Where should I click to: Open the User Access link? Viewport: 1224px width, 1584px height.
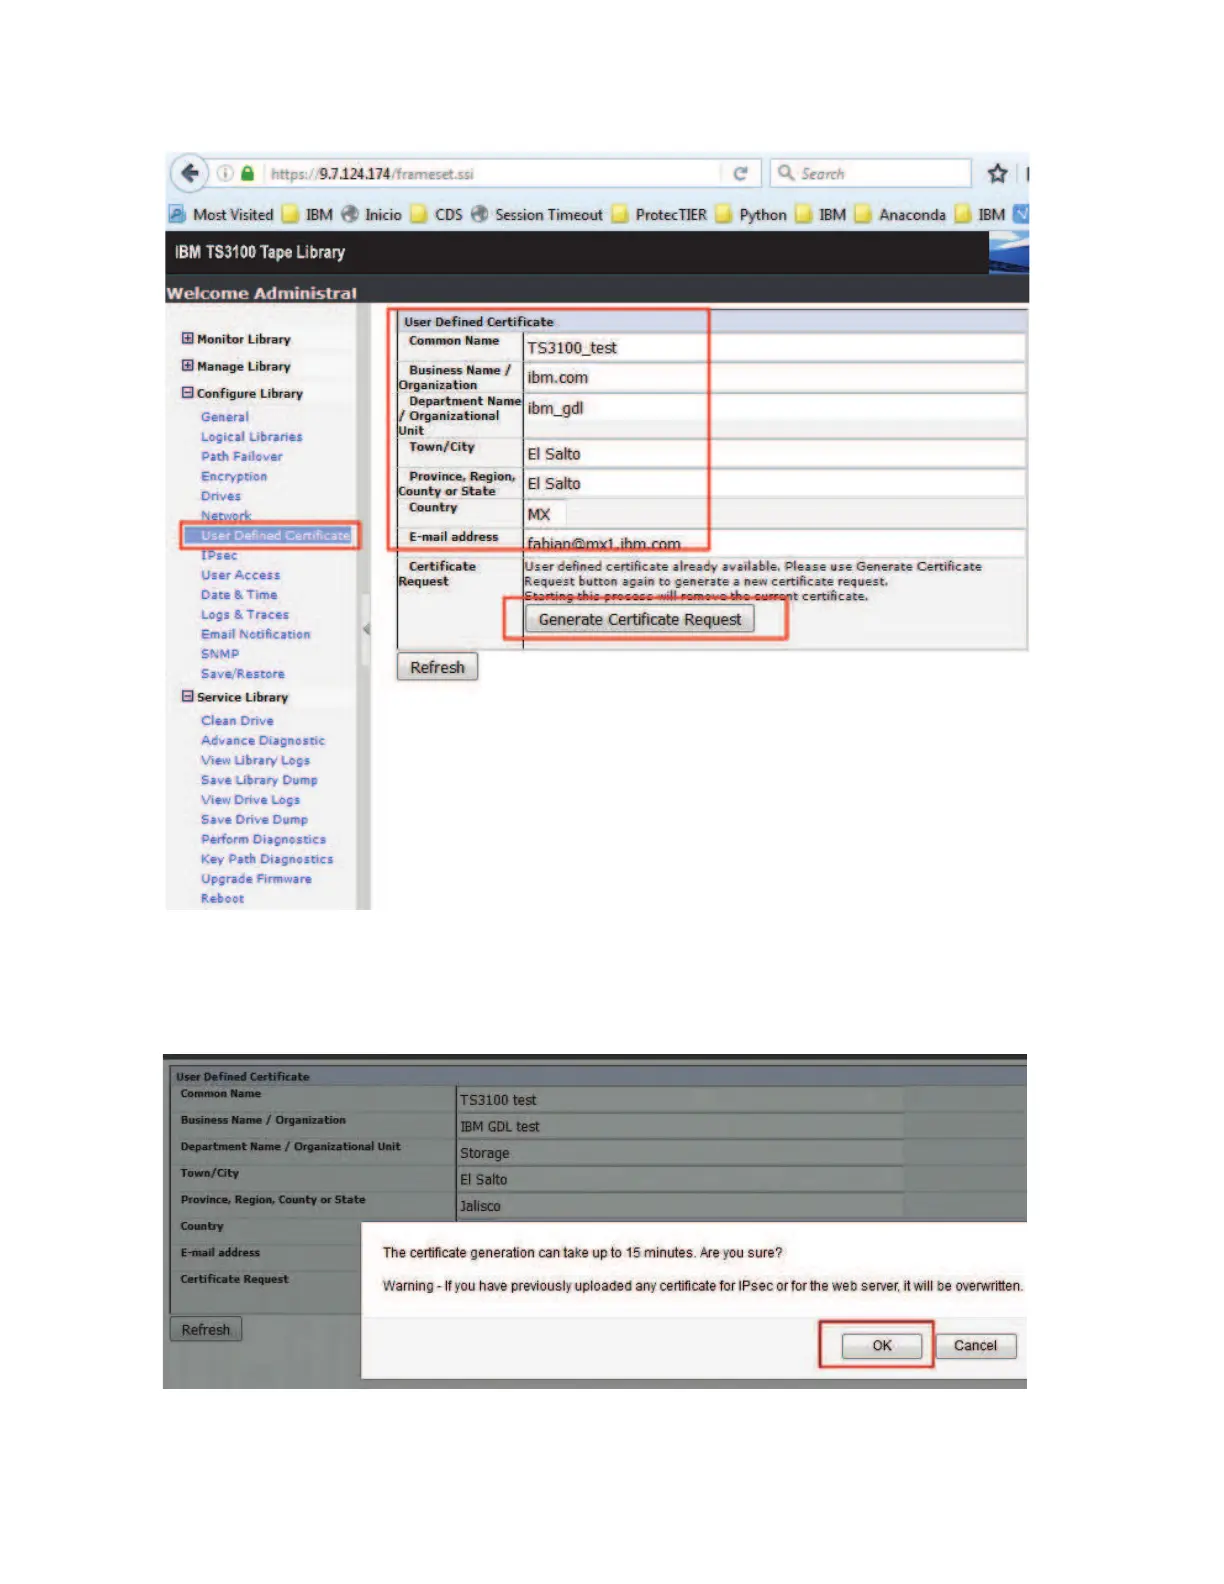point(240,575)
